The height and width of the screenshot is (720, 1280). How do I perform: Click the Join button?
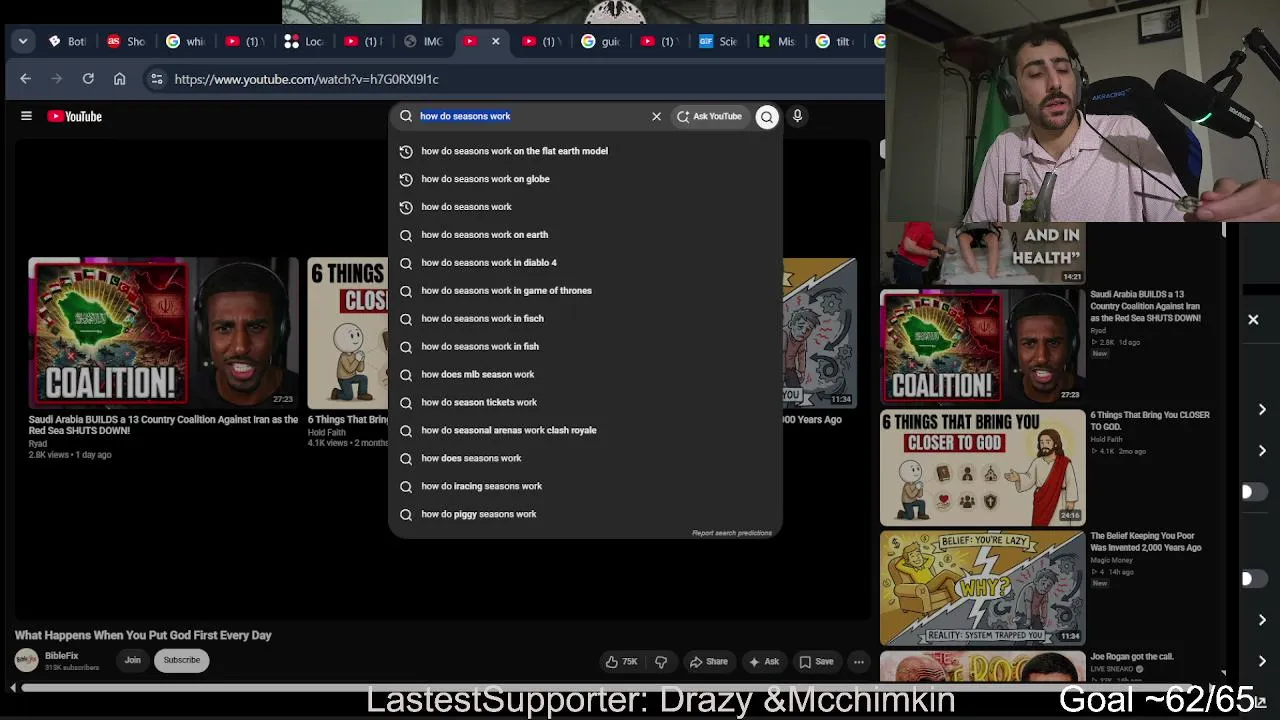click(132, 660)
